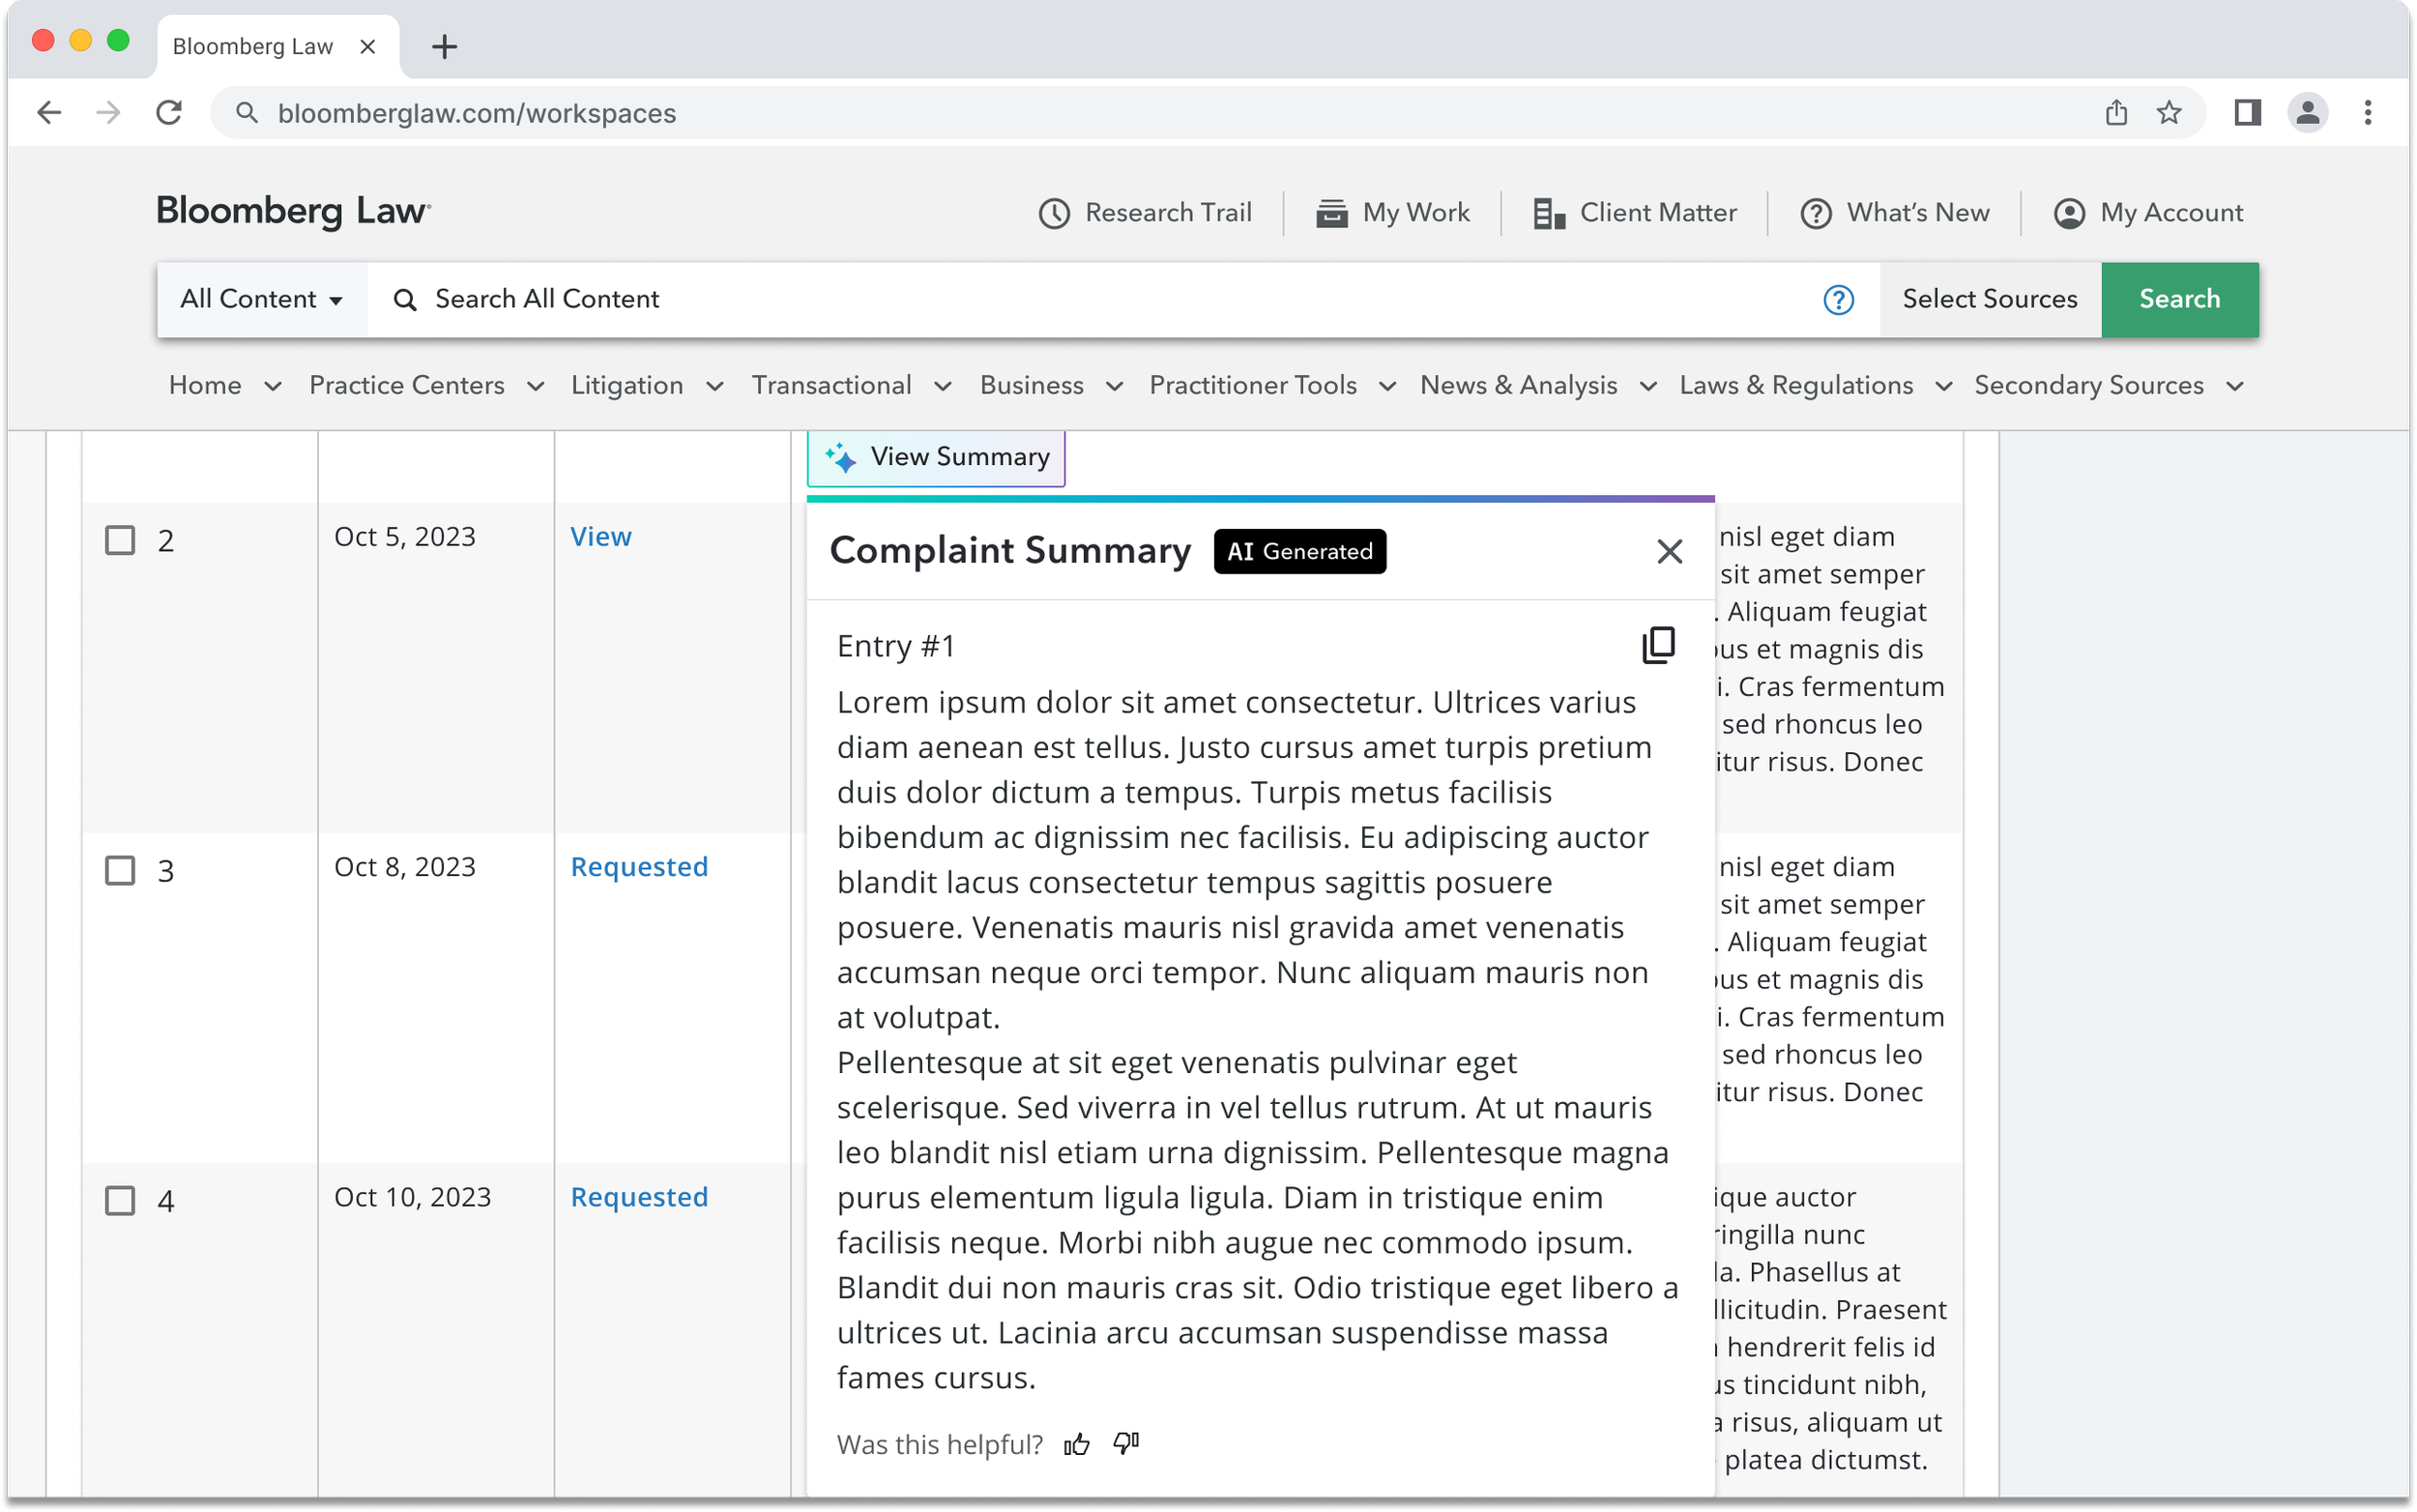Screen dimensions: 2417x1512
Task: Open the Client Matter tool
Action: coord(1634,212)
